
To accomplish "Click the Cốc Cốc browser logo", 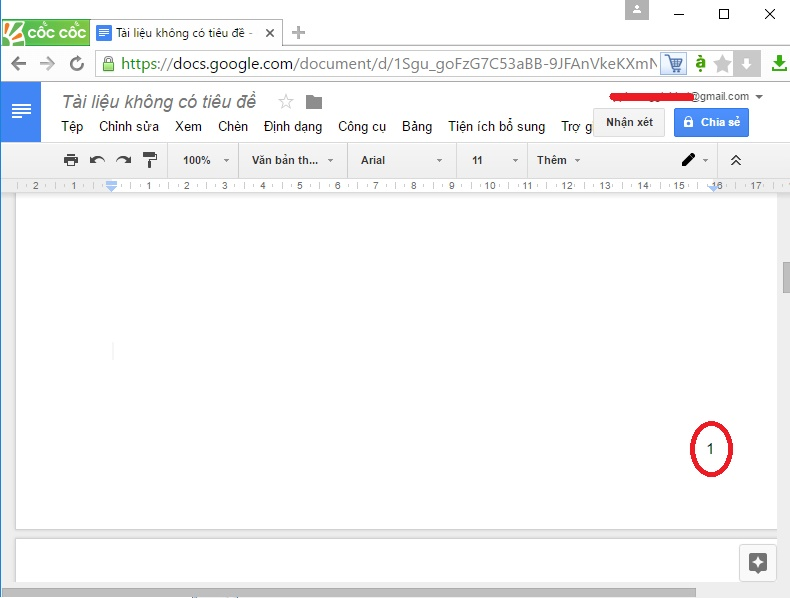I will pos(45,32).
